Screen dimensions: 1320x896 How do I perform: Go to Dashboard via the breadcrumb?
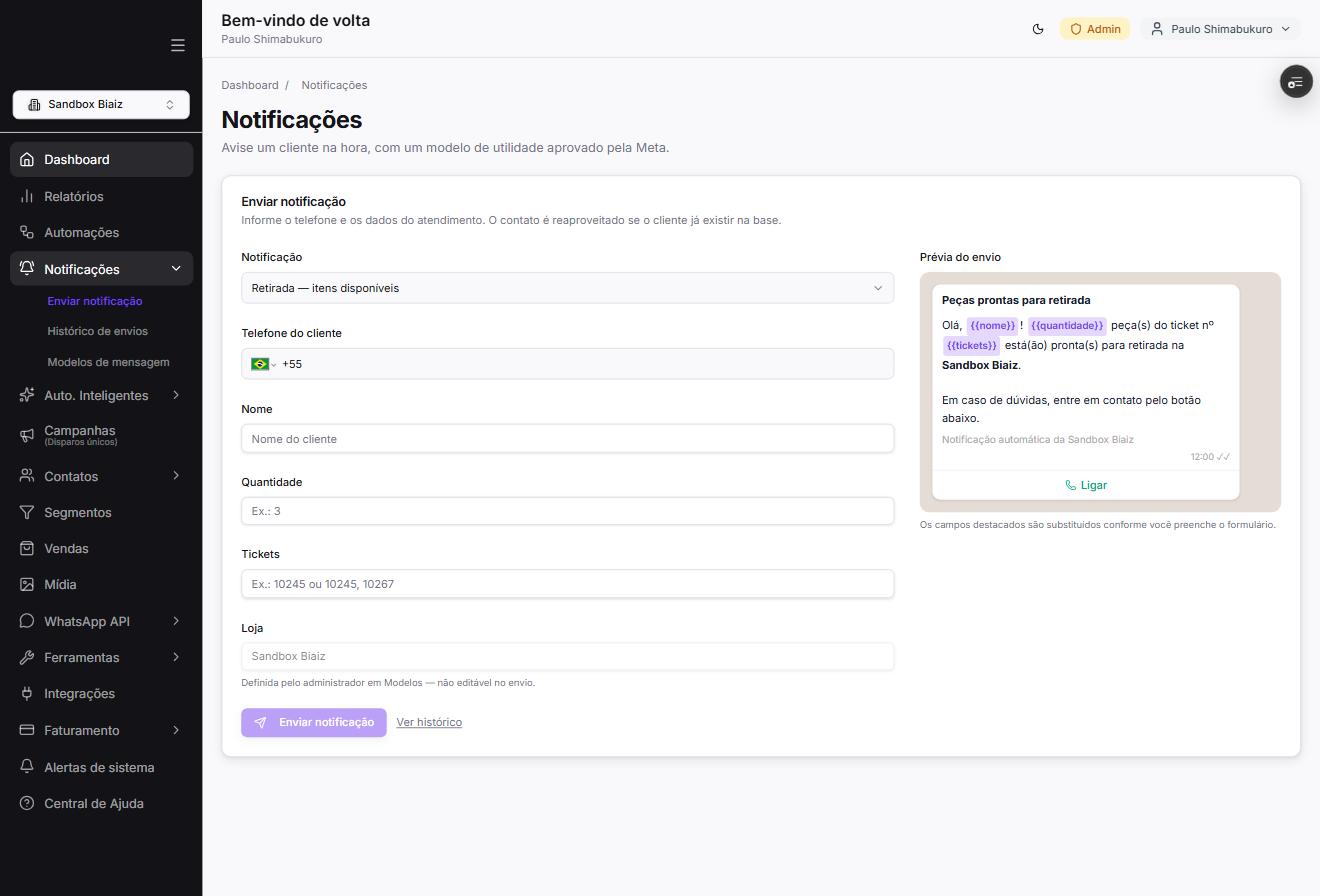point(250,85)
